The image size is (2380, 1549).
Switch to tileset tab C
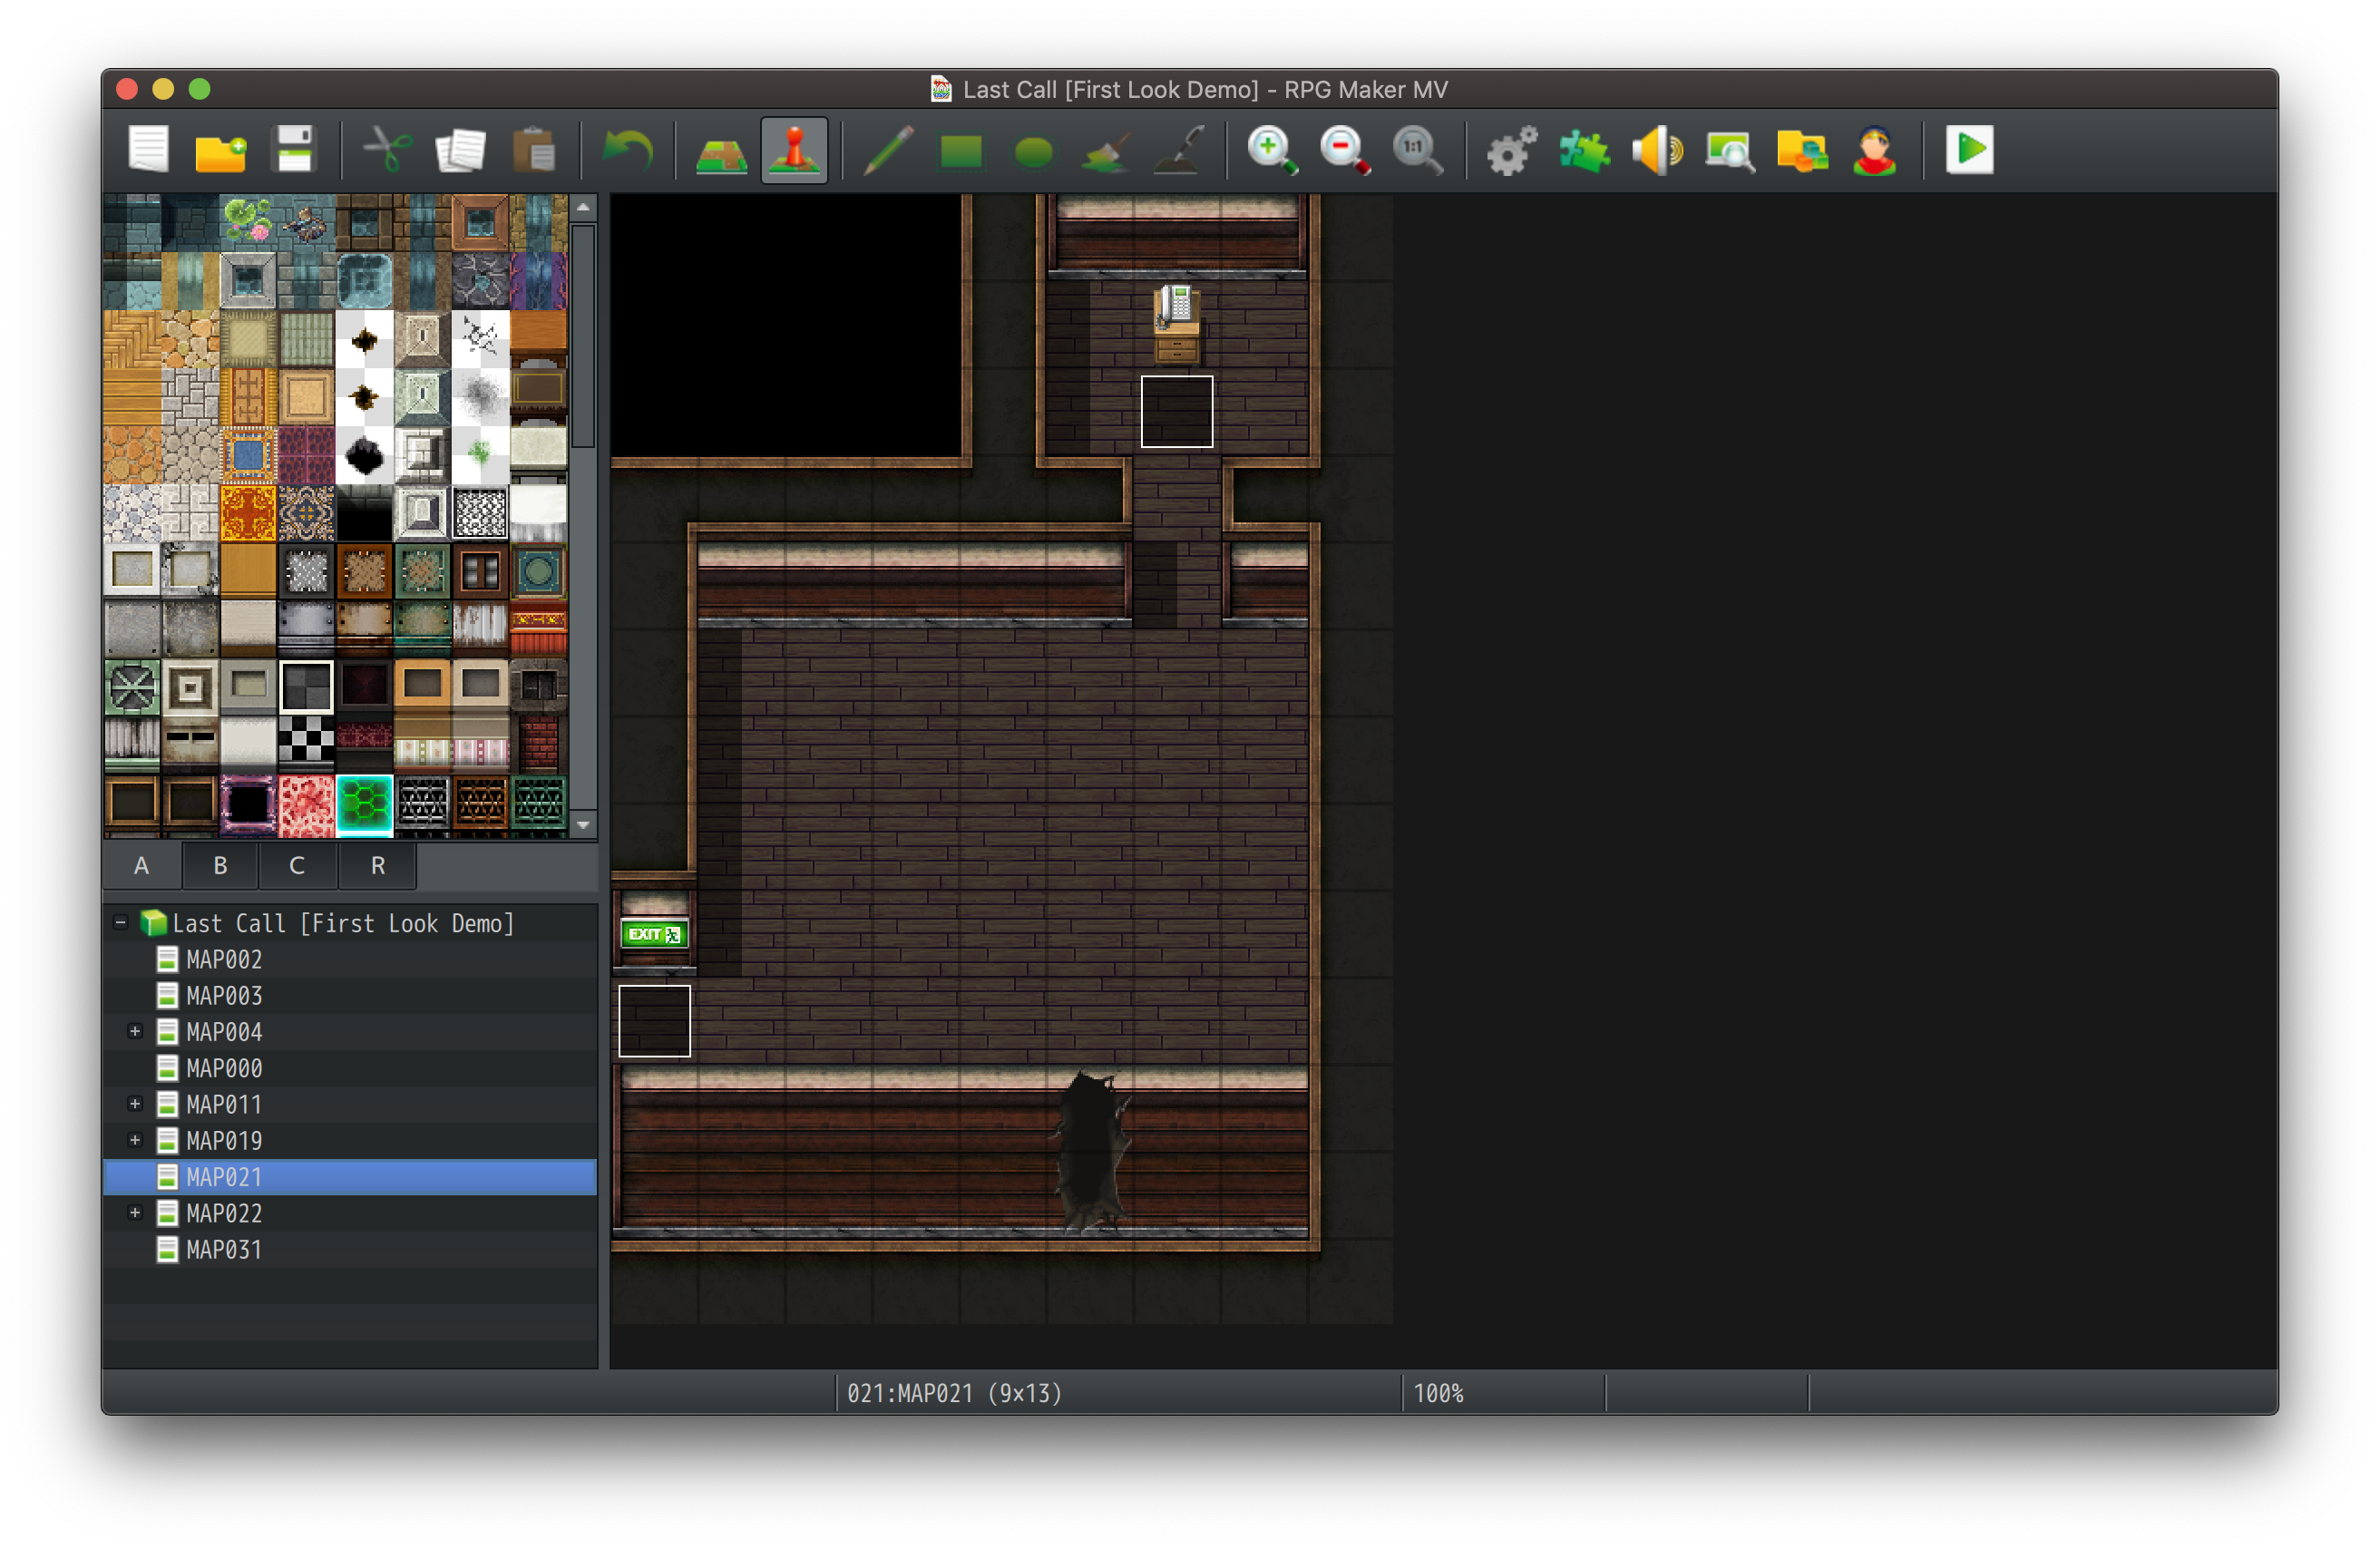[x=298, y=865]
